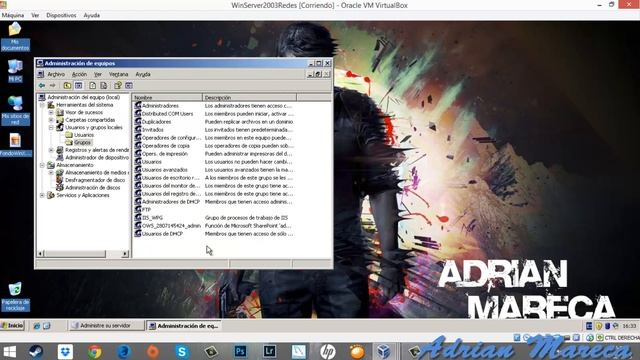
Task: Click the Duplicadores group icon
Action: [x=138, y=122]
